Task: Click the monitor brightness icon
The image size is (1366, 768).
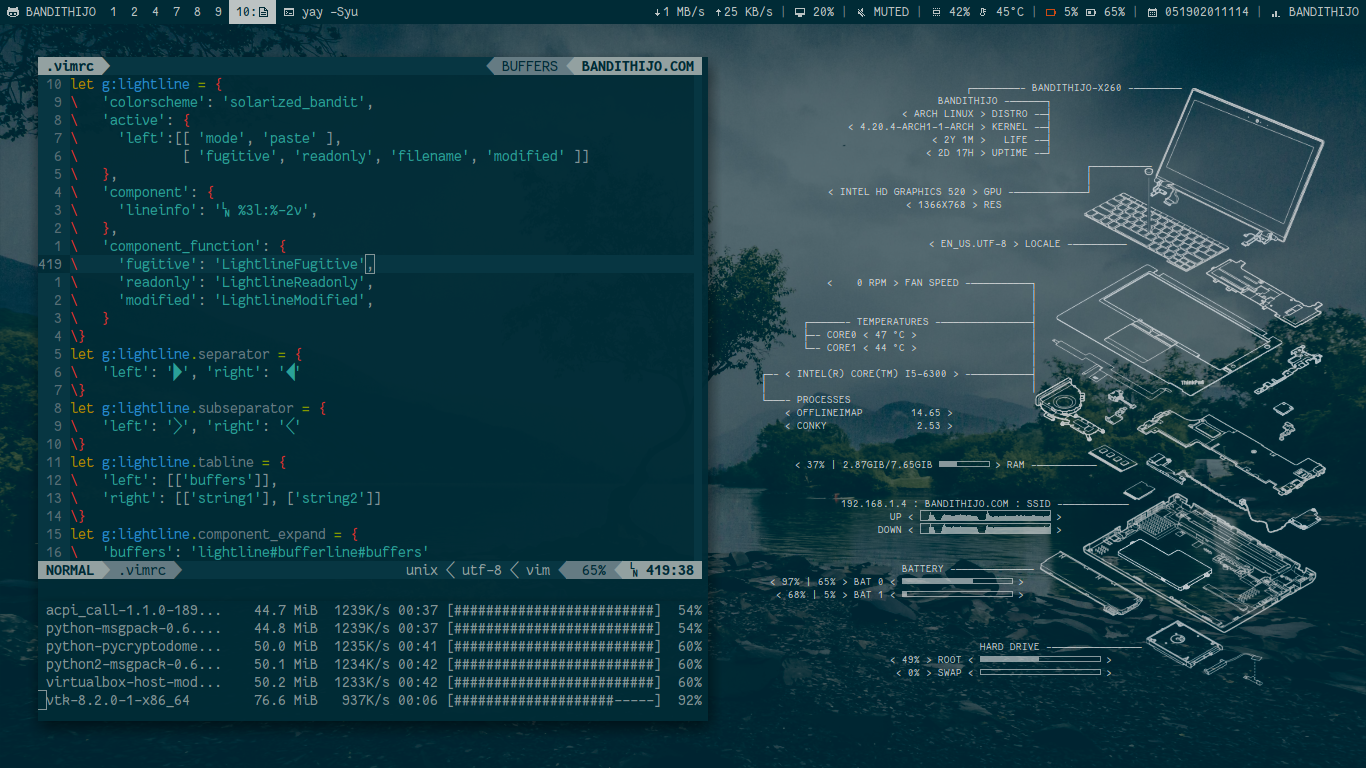Action: click(x=800, y=12)
